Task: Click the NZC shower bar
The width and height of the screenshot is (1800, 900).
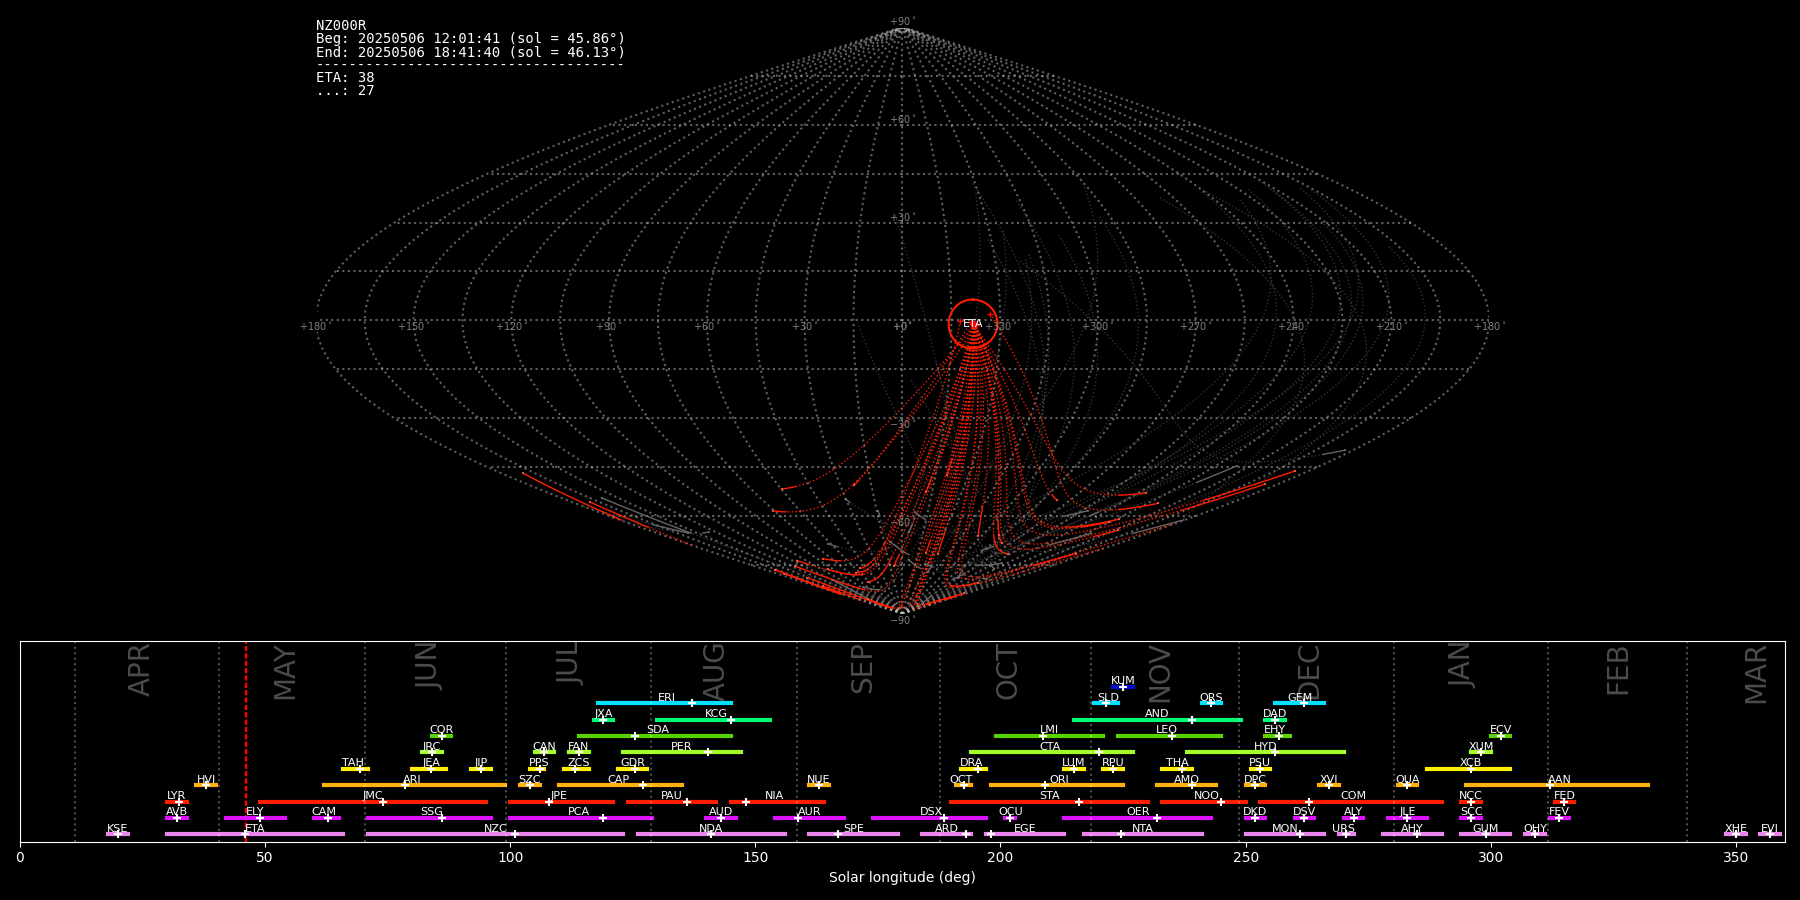Action: 495,834
